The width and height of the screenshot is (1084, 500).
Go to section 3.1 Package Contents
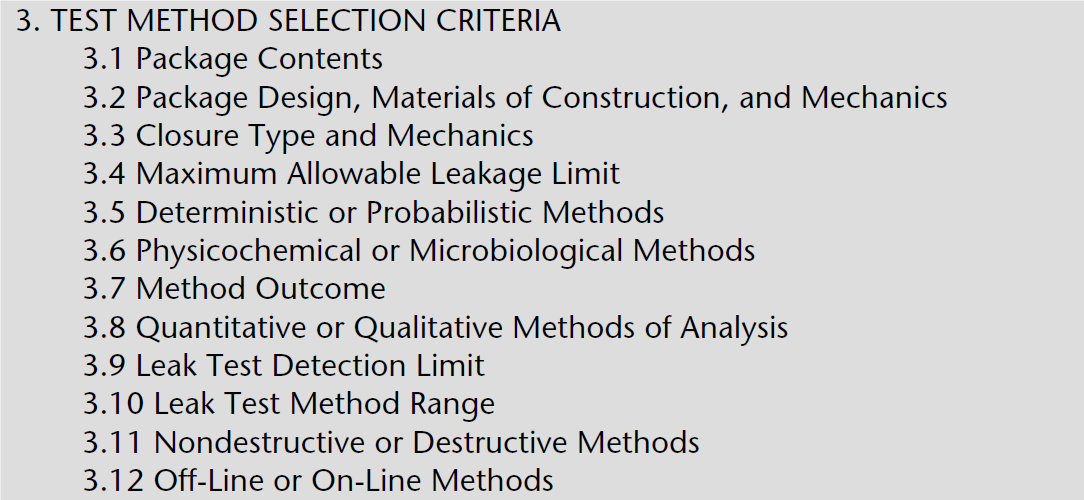(233, 59)
